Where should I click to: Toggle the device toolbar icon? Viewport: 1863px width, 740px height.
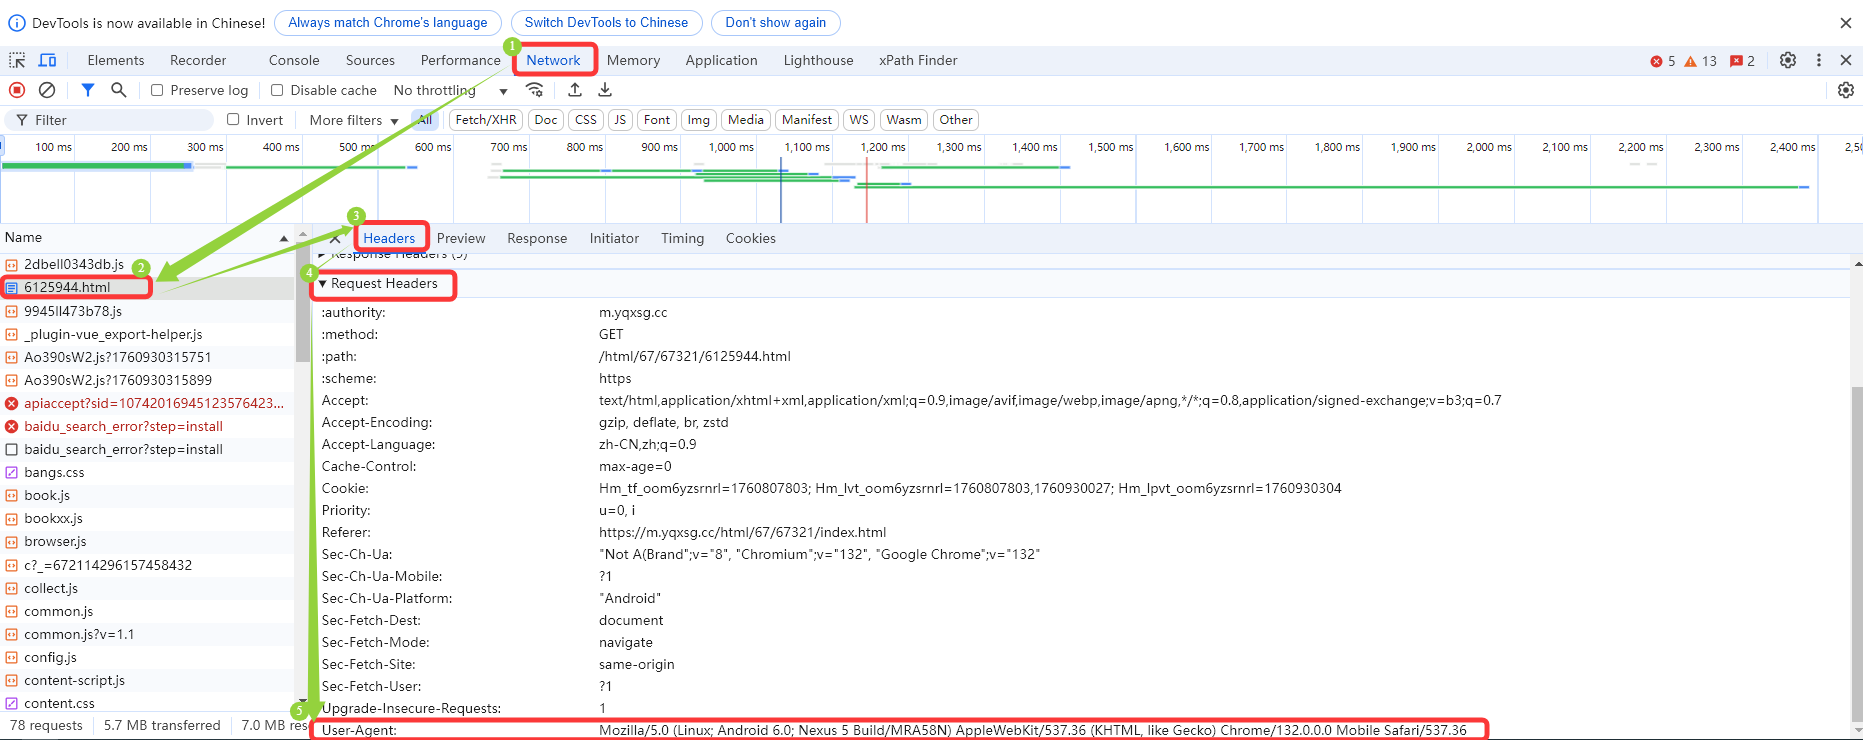tap(47, 60)
